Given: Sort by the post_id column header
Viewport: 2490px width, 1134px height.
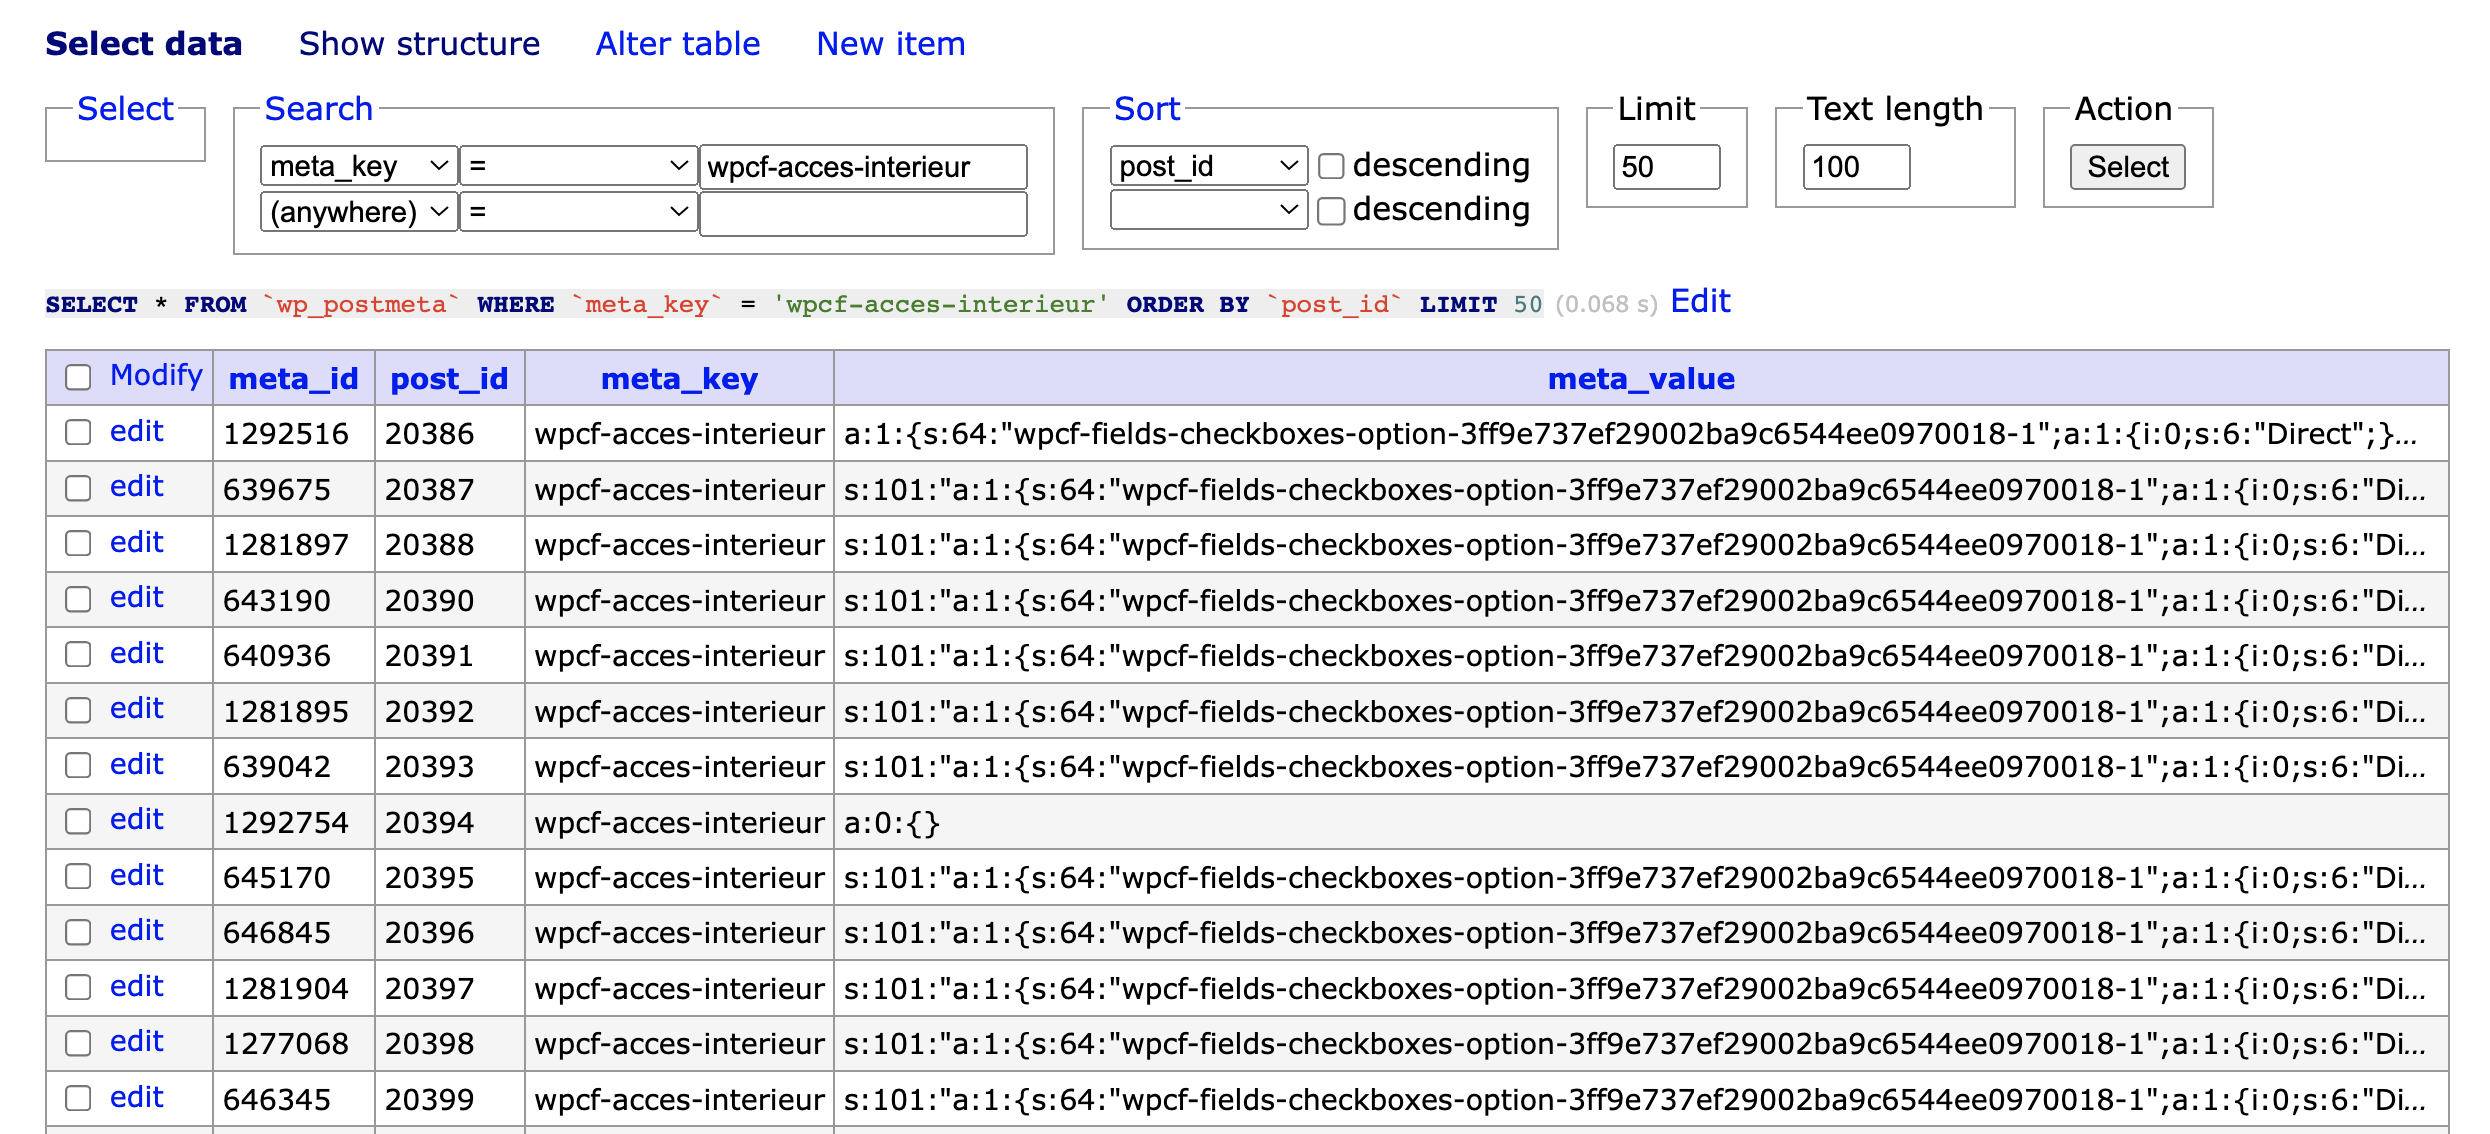Looking at the screenshot, I should point(449,379).
